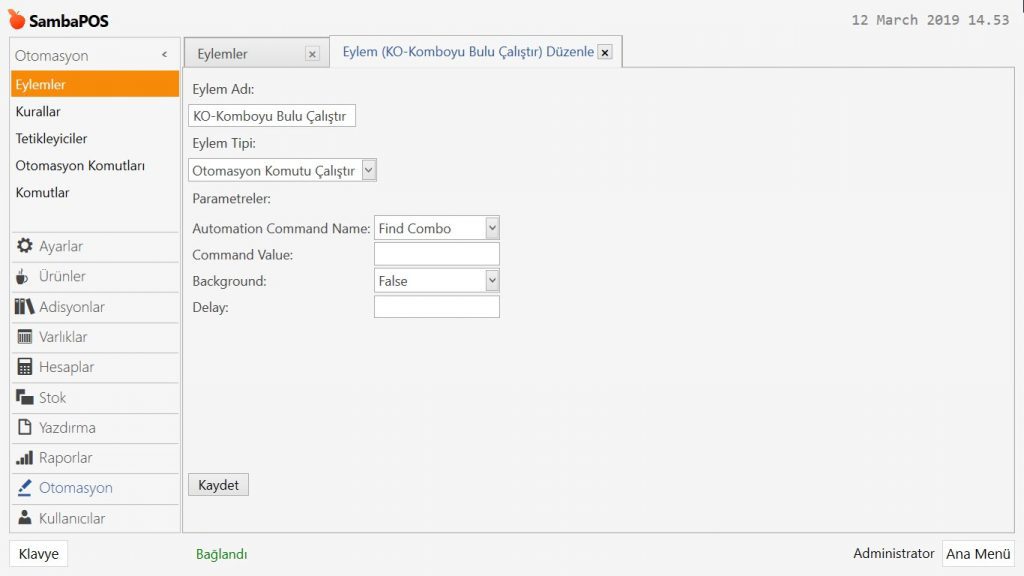Click the calculator icon for Hesaplar

pyautogui.click(x=25, y=367)
